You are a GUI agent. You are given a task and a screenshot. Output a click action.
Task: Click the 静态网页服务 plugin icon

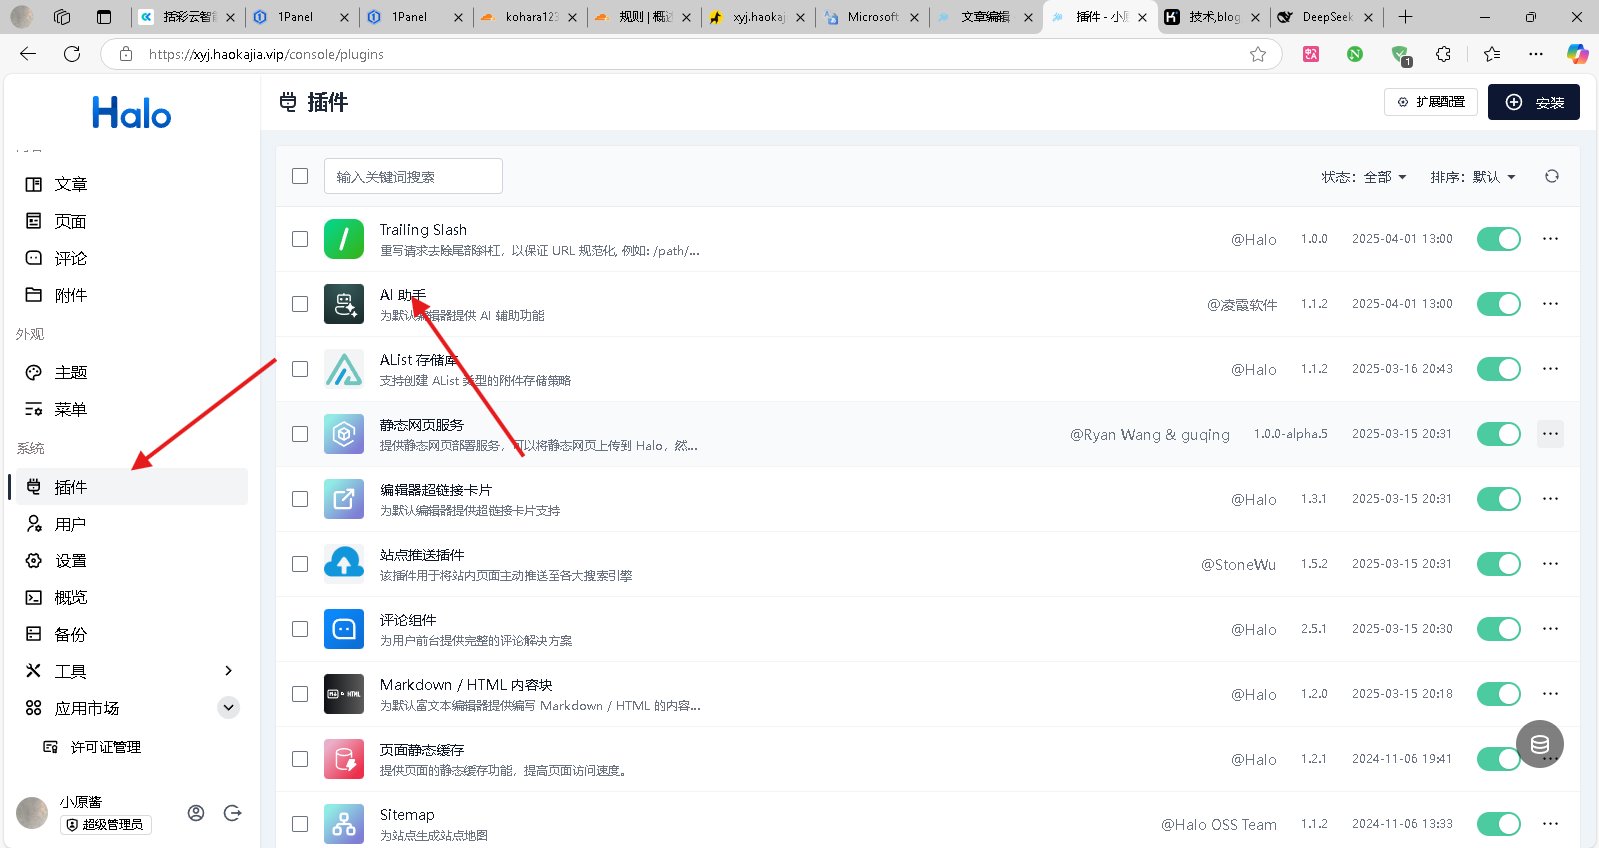coord(344,434)
